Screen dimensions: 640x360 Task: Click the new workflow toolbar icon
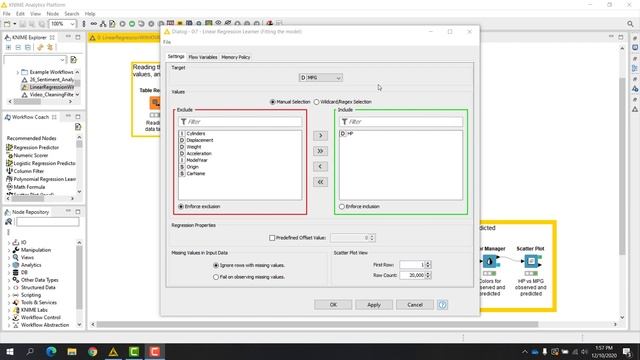click(x=7, y=24)
